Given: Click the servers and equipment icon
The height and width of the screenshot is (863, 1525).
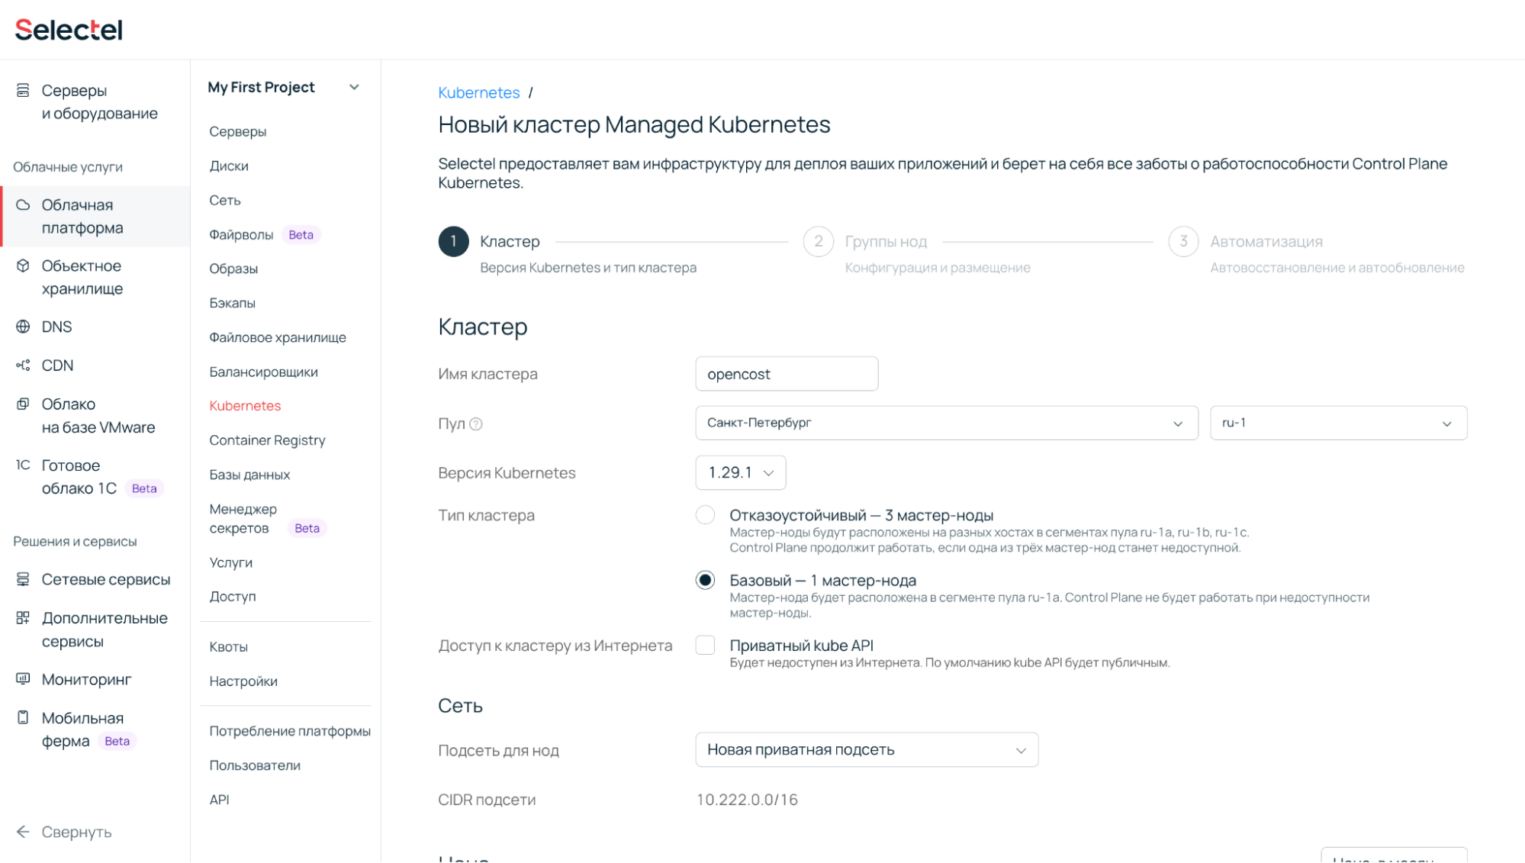Looking at the screenshot, I should point(23,90).
